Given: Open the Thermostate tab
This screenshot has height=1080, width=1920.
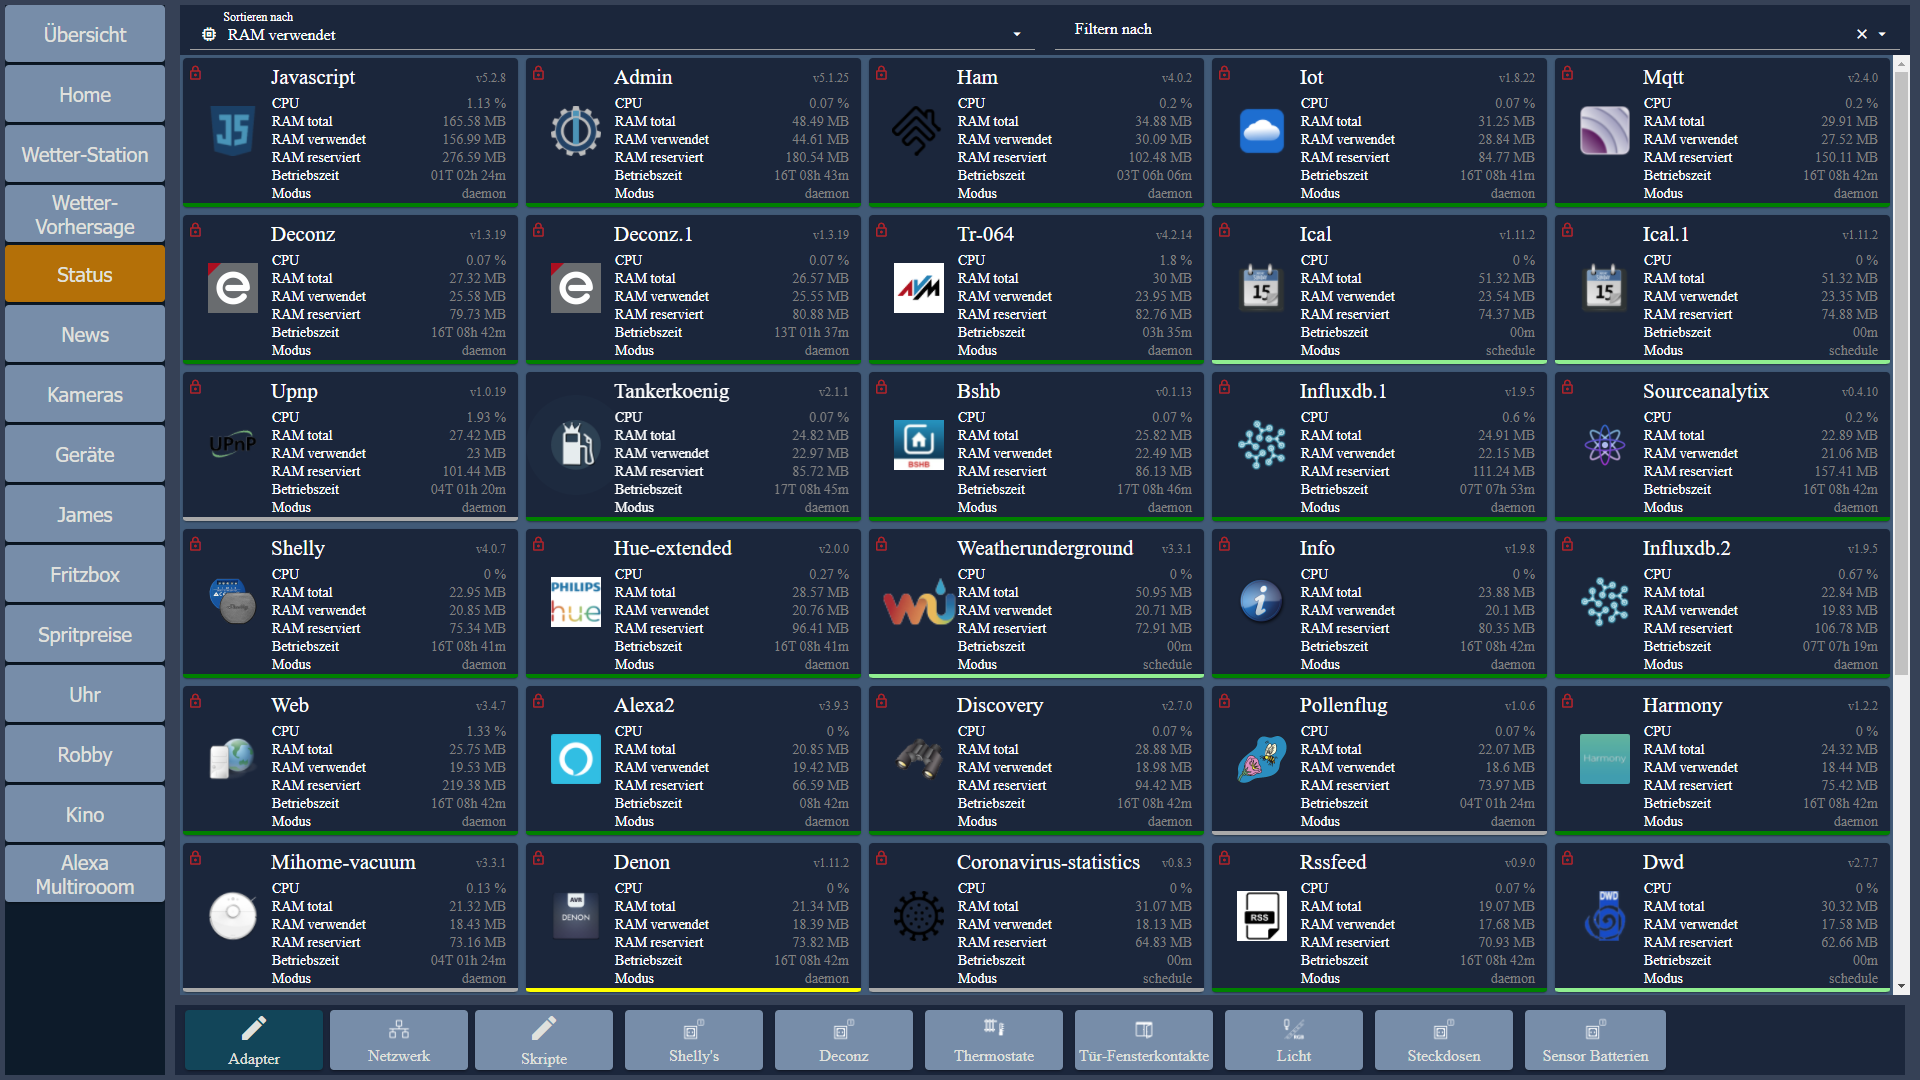Looking at the screenshot, I should [x=994, y=1040].
